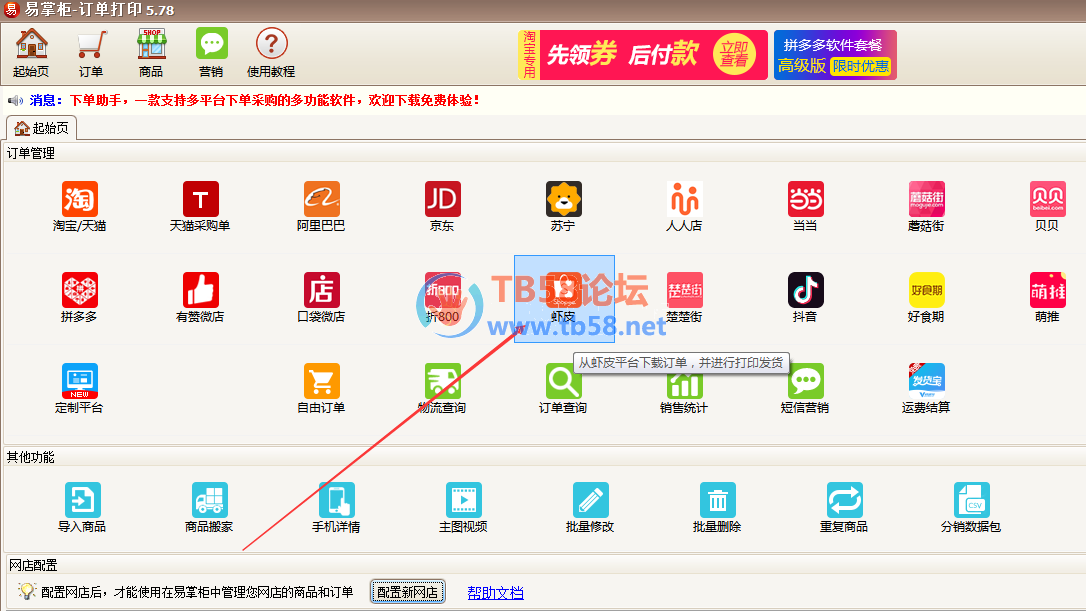This screenshot has height=611, width=1086.
Task: Open the 分销数据包 CSV tool
Action: point(971,508)
